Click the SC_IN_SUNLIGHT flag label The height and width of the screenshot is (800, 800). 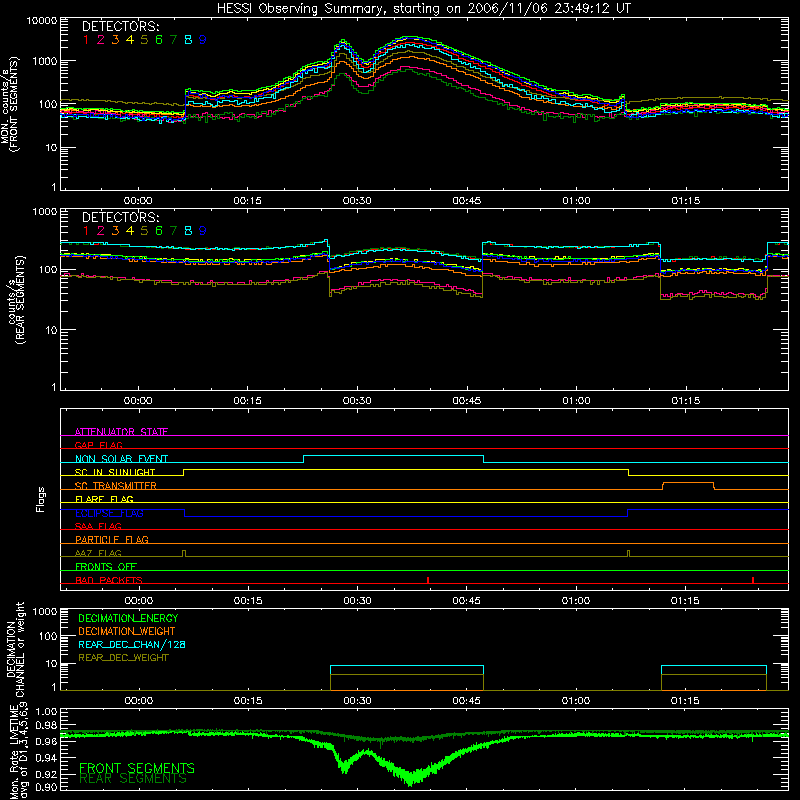point(115,472)
